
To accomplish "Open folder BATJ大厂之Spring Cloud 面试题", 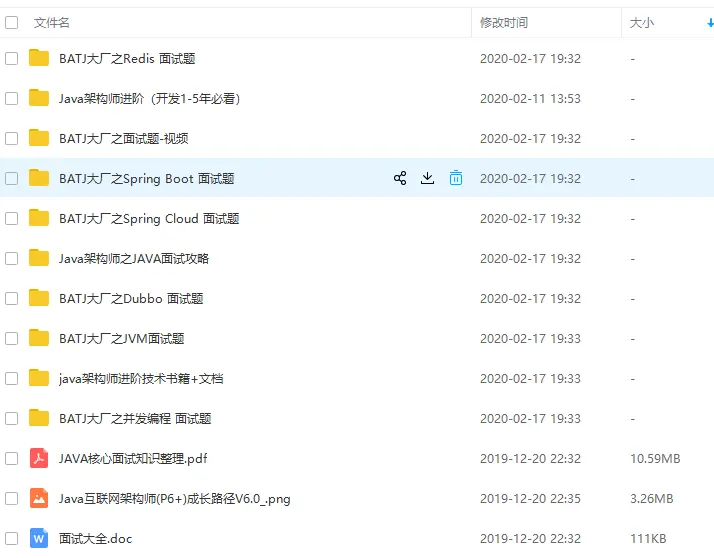I will (149, 218).
